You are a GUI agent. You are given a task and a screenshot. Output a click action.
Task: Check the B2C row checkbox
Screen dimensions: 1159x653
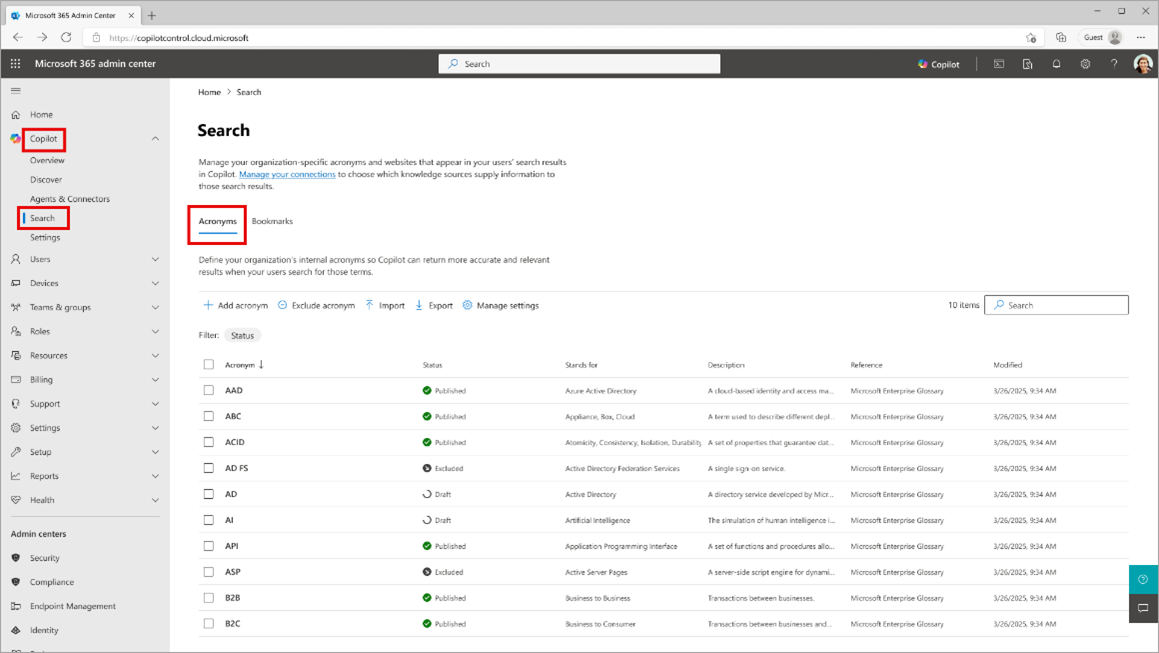click(208, 623)
